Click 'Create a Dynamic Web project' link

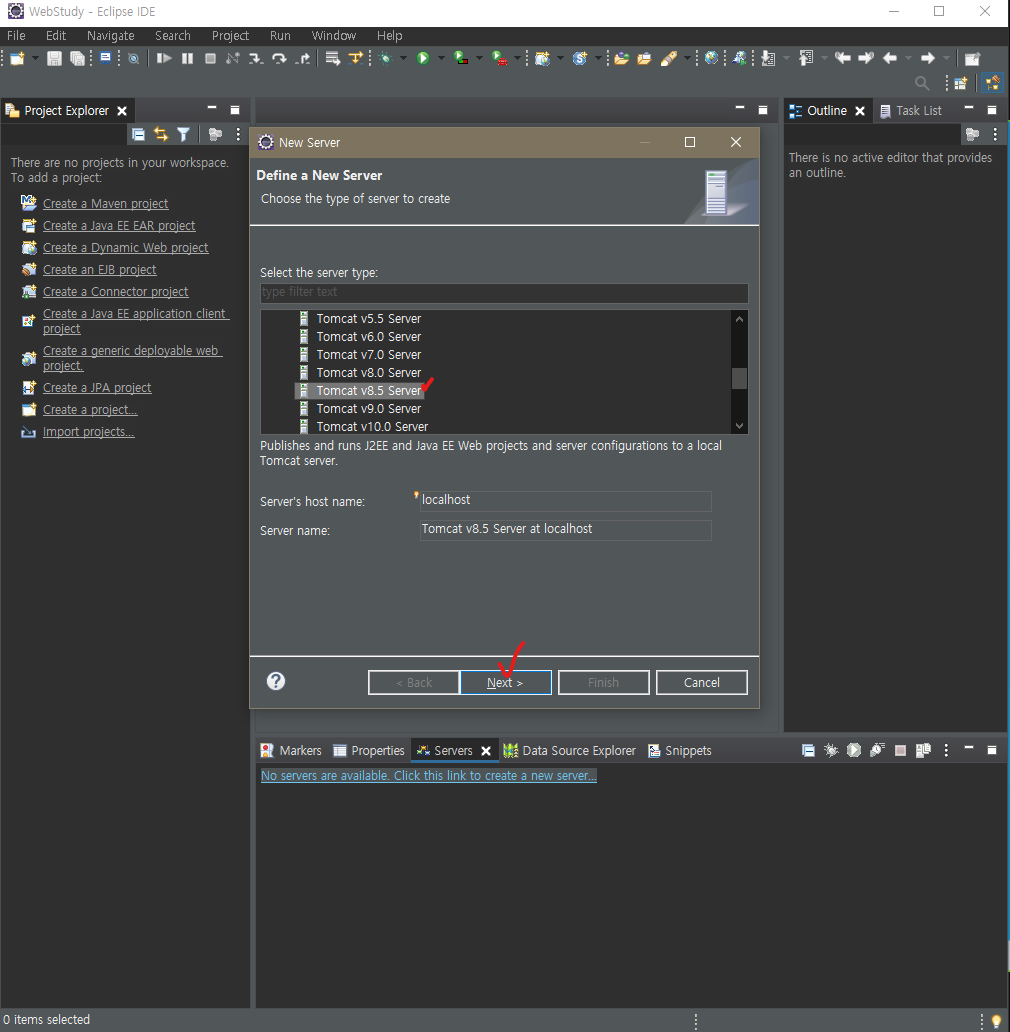(x=125, y=247)
